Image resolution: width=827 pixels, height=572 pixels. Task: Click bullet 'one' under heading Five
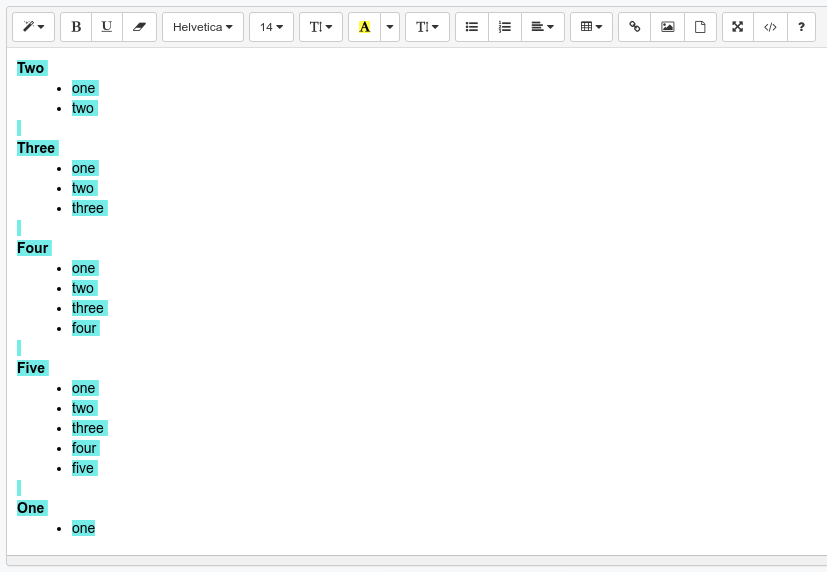coord(84,389)
